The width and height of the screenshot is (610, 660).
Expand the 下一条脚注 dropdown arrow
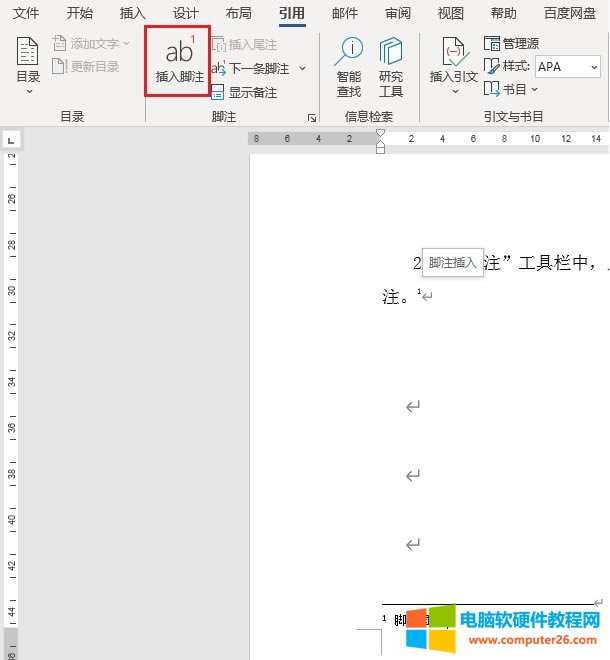click(x=302, y=69)
